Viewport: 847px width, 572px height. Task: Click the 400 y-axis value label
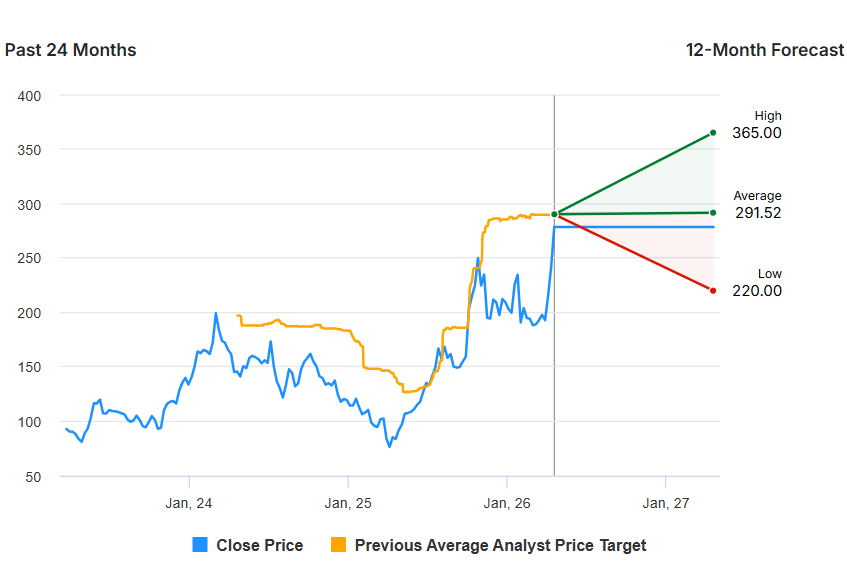tap(29, 96)
